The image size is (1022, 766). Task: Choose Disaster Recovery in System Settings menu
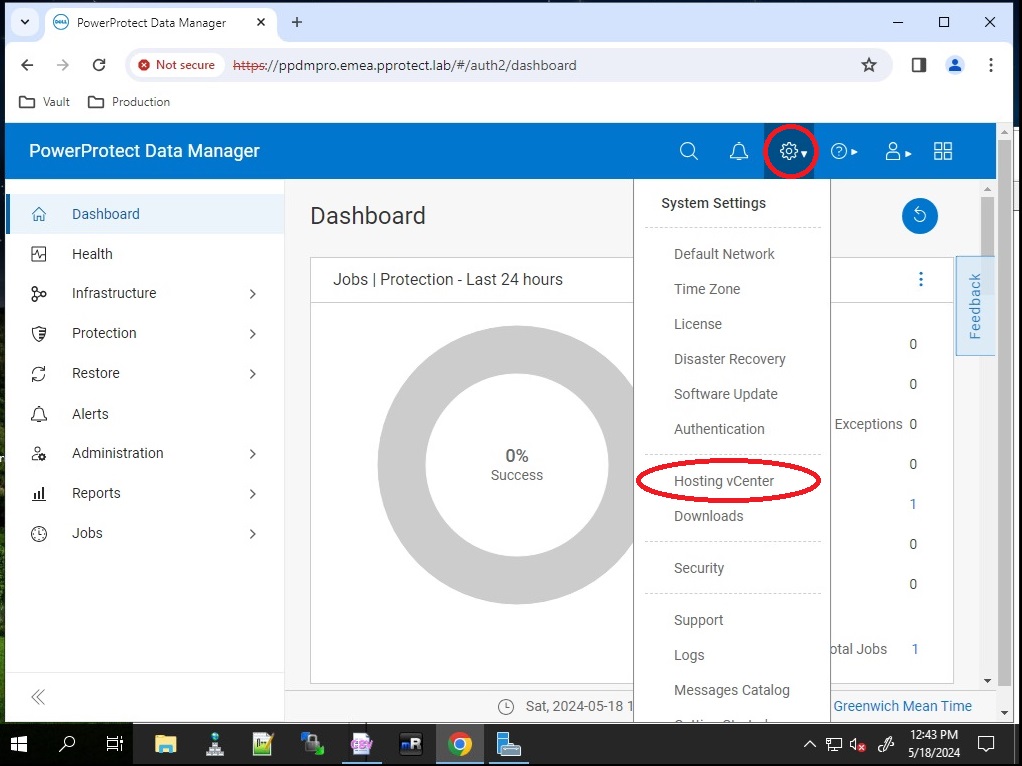pos(728,359)
